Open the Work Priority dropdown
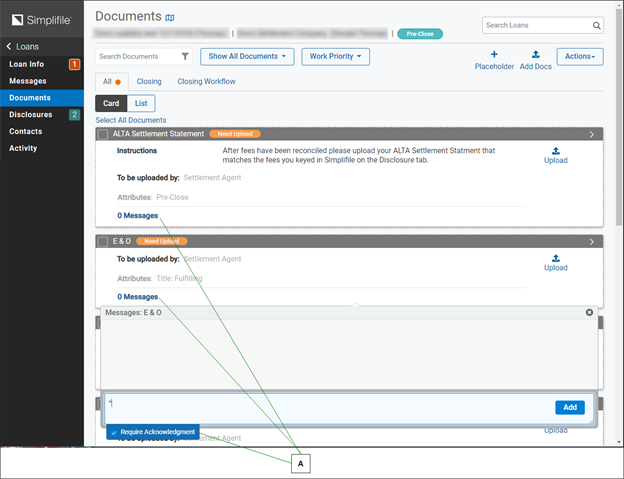This screenshot has width=624, height=479. (x=335, y=56)
